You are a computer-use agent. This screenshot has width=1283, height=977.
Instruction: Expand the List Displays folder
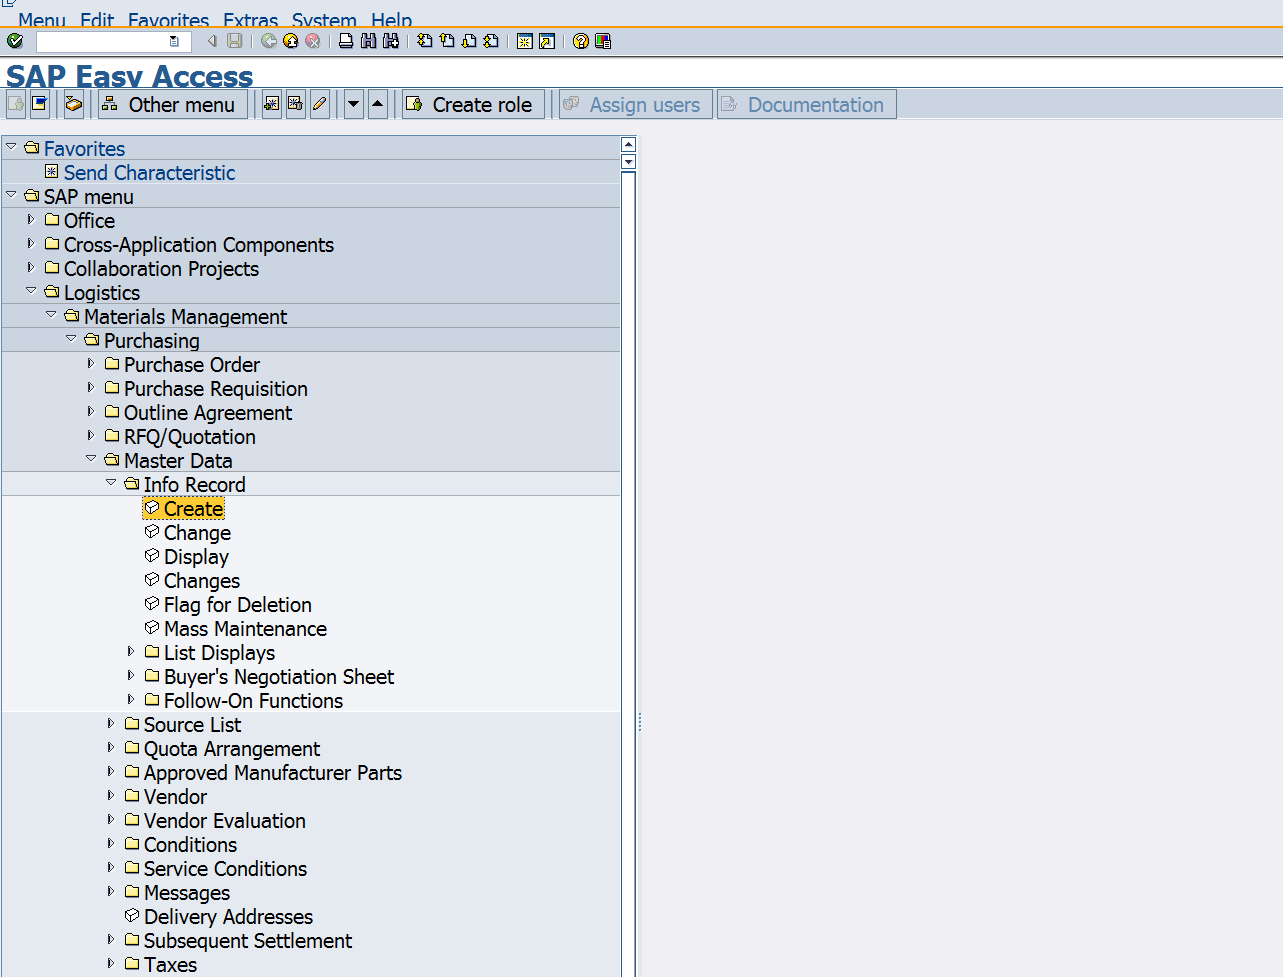point(131,651)
